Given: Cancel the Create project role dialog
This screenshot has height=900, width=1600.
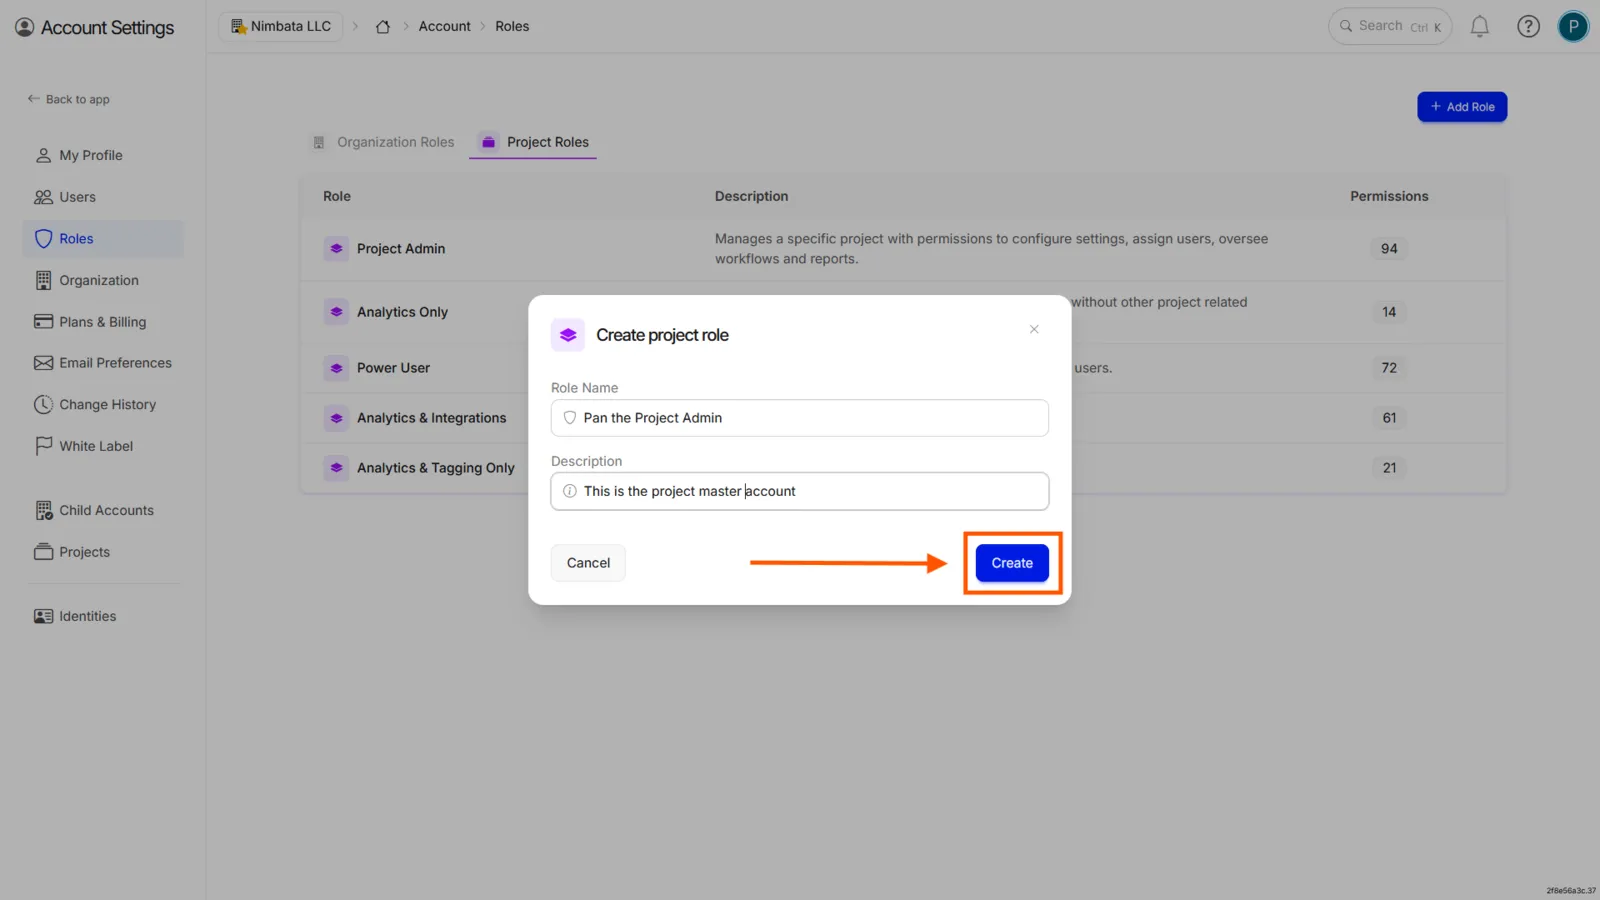Looking at the screenshot, I should pyautogui.click(x=588, y=563).
